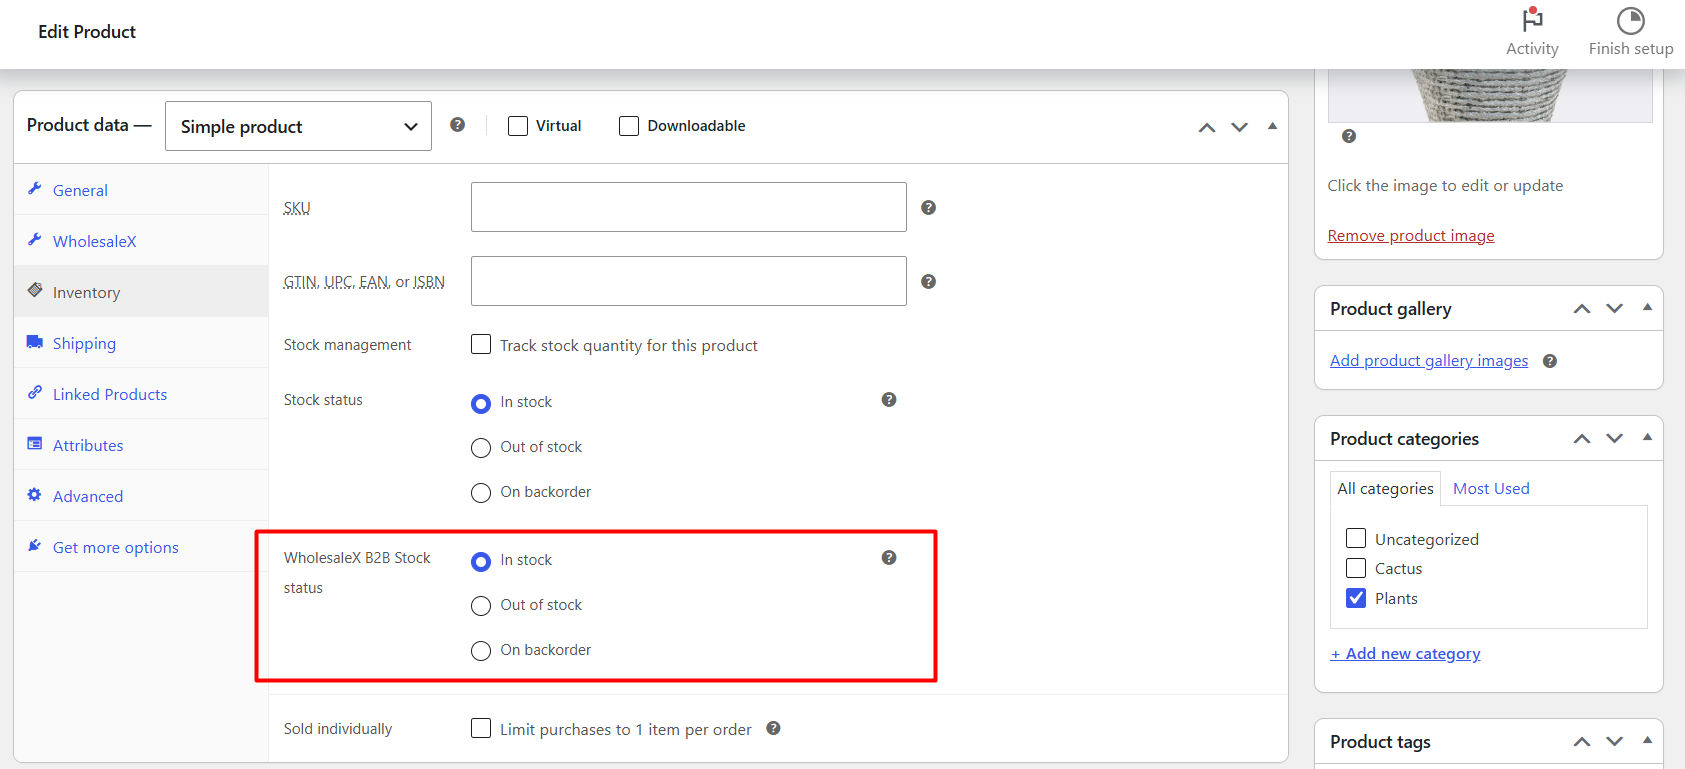Check the Cactus category

tap(1356, 568)
